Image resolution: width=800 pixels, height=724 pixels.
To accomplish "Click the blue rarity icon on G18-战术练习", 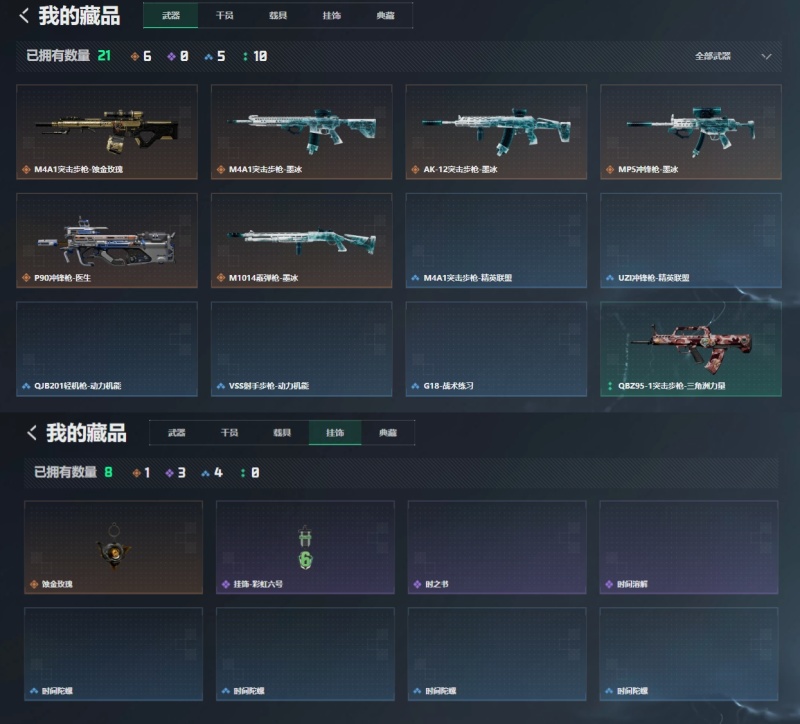I will click(x=415, y=386).
